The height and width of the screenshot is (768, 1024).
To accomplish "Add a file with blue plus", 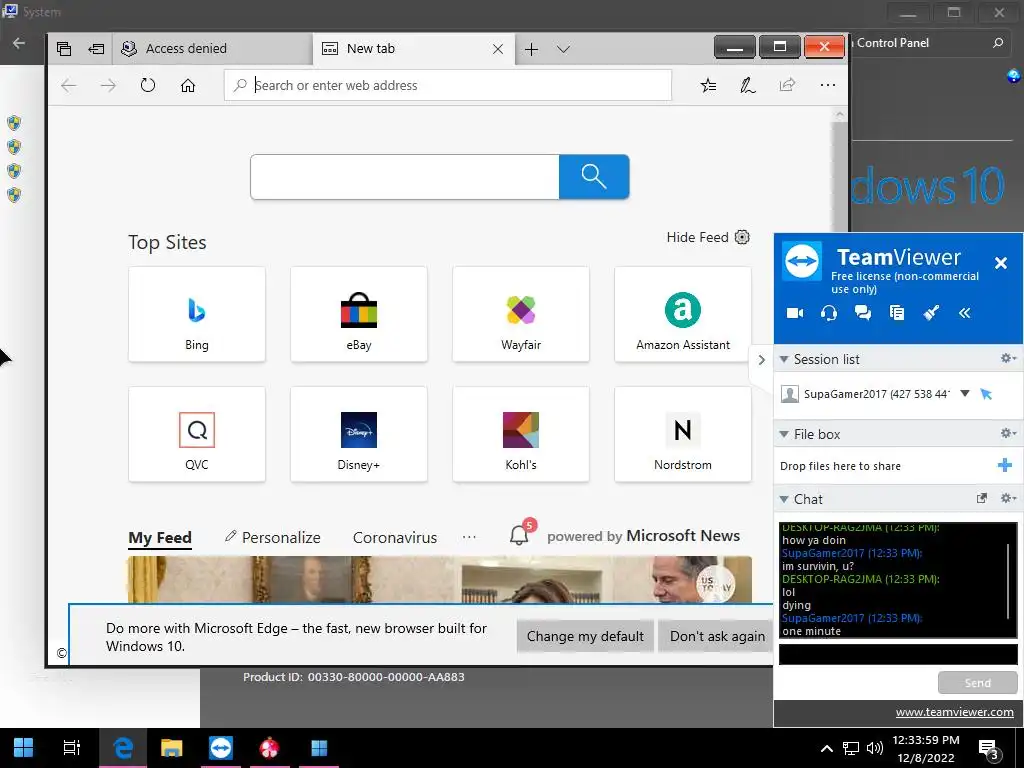I will [x=1004, y=465].
